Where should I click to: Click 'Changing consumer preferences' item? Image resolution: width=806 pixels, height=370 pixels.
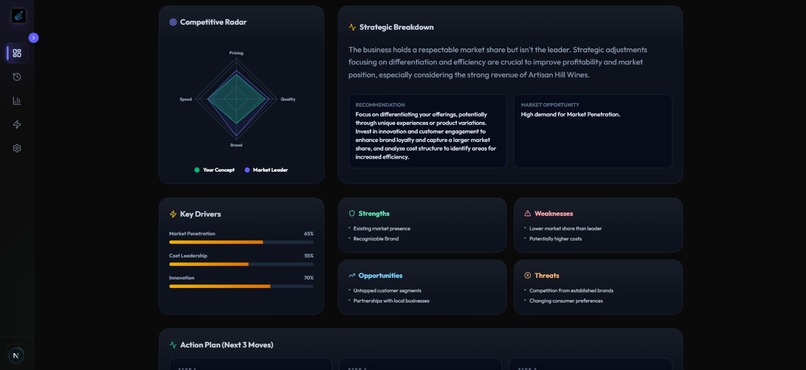(x=566, y=301)
